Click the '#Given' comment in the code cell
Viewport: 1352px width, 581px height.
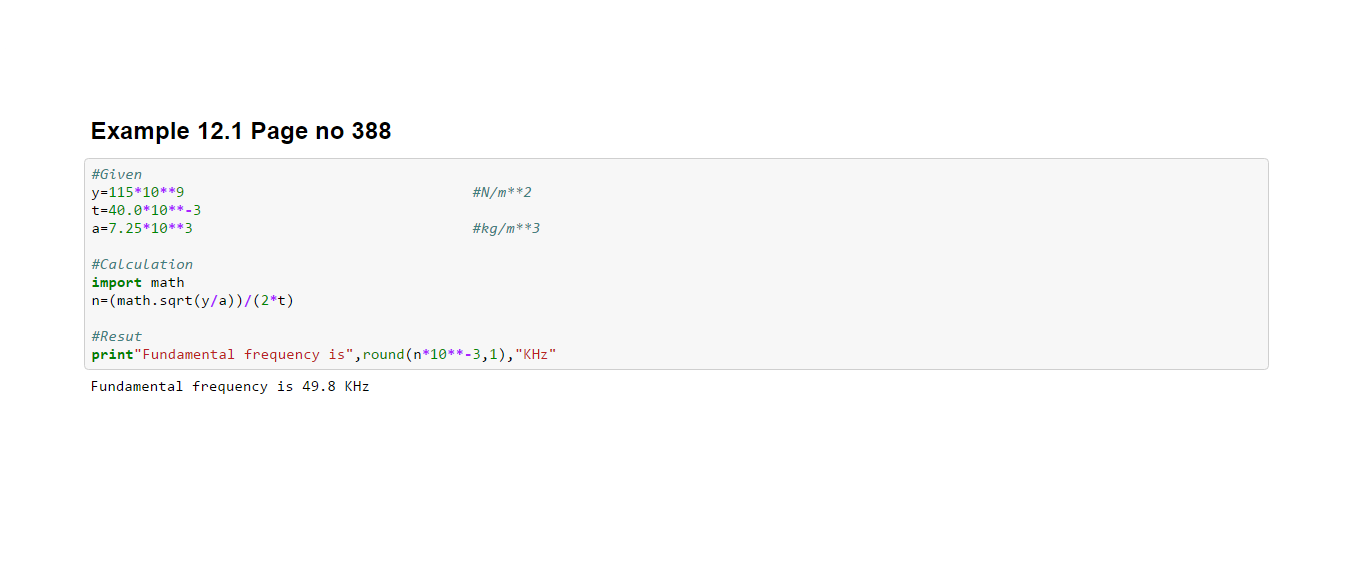pyautogui.click(x=117, y=174)
